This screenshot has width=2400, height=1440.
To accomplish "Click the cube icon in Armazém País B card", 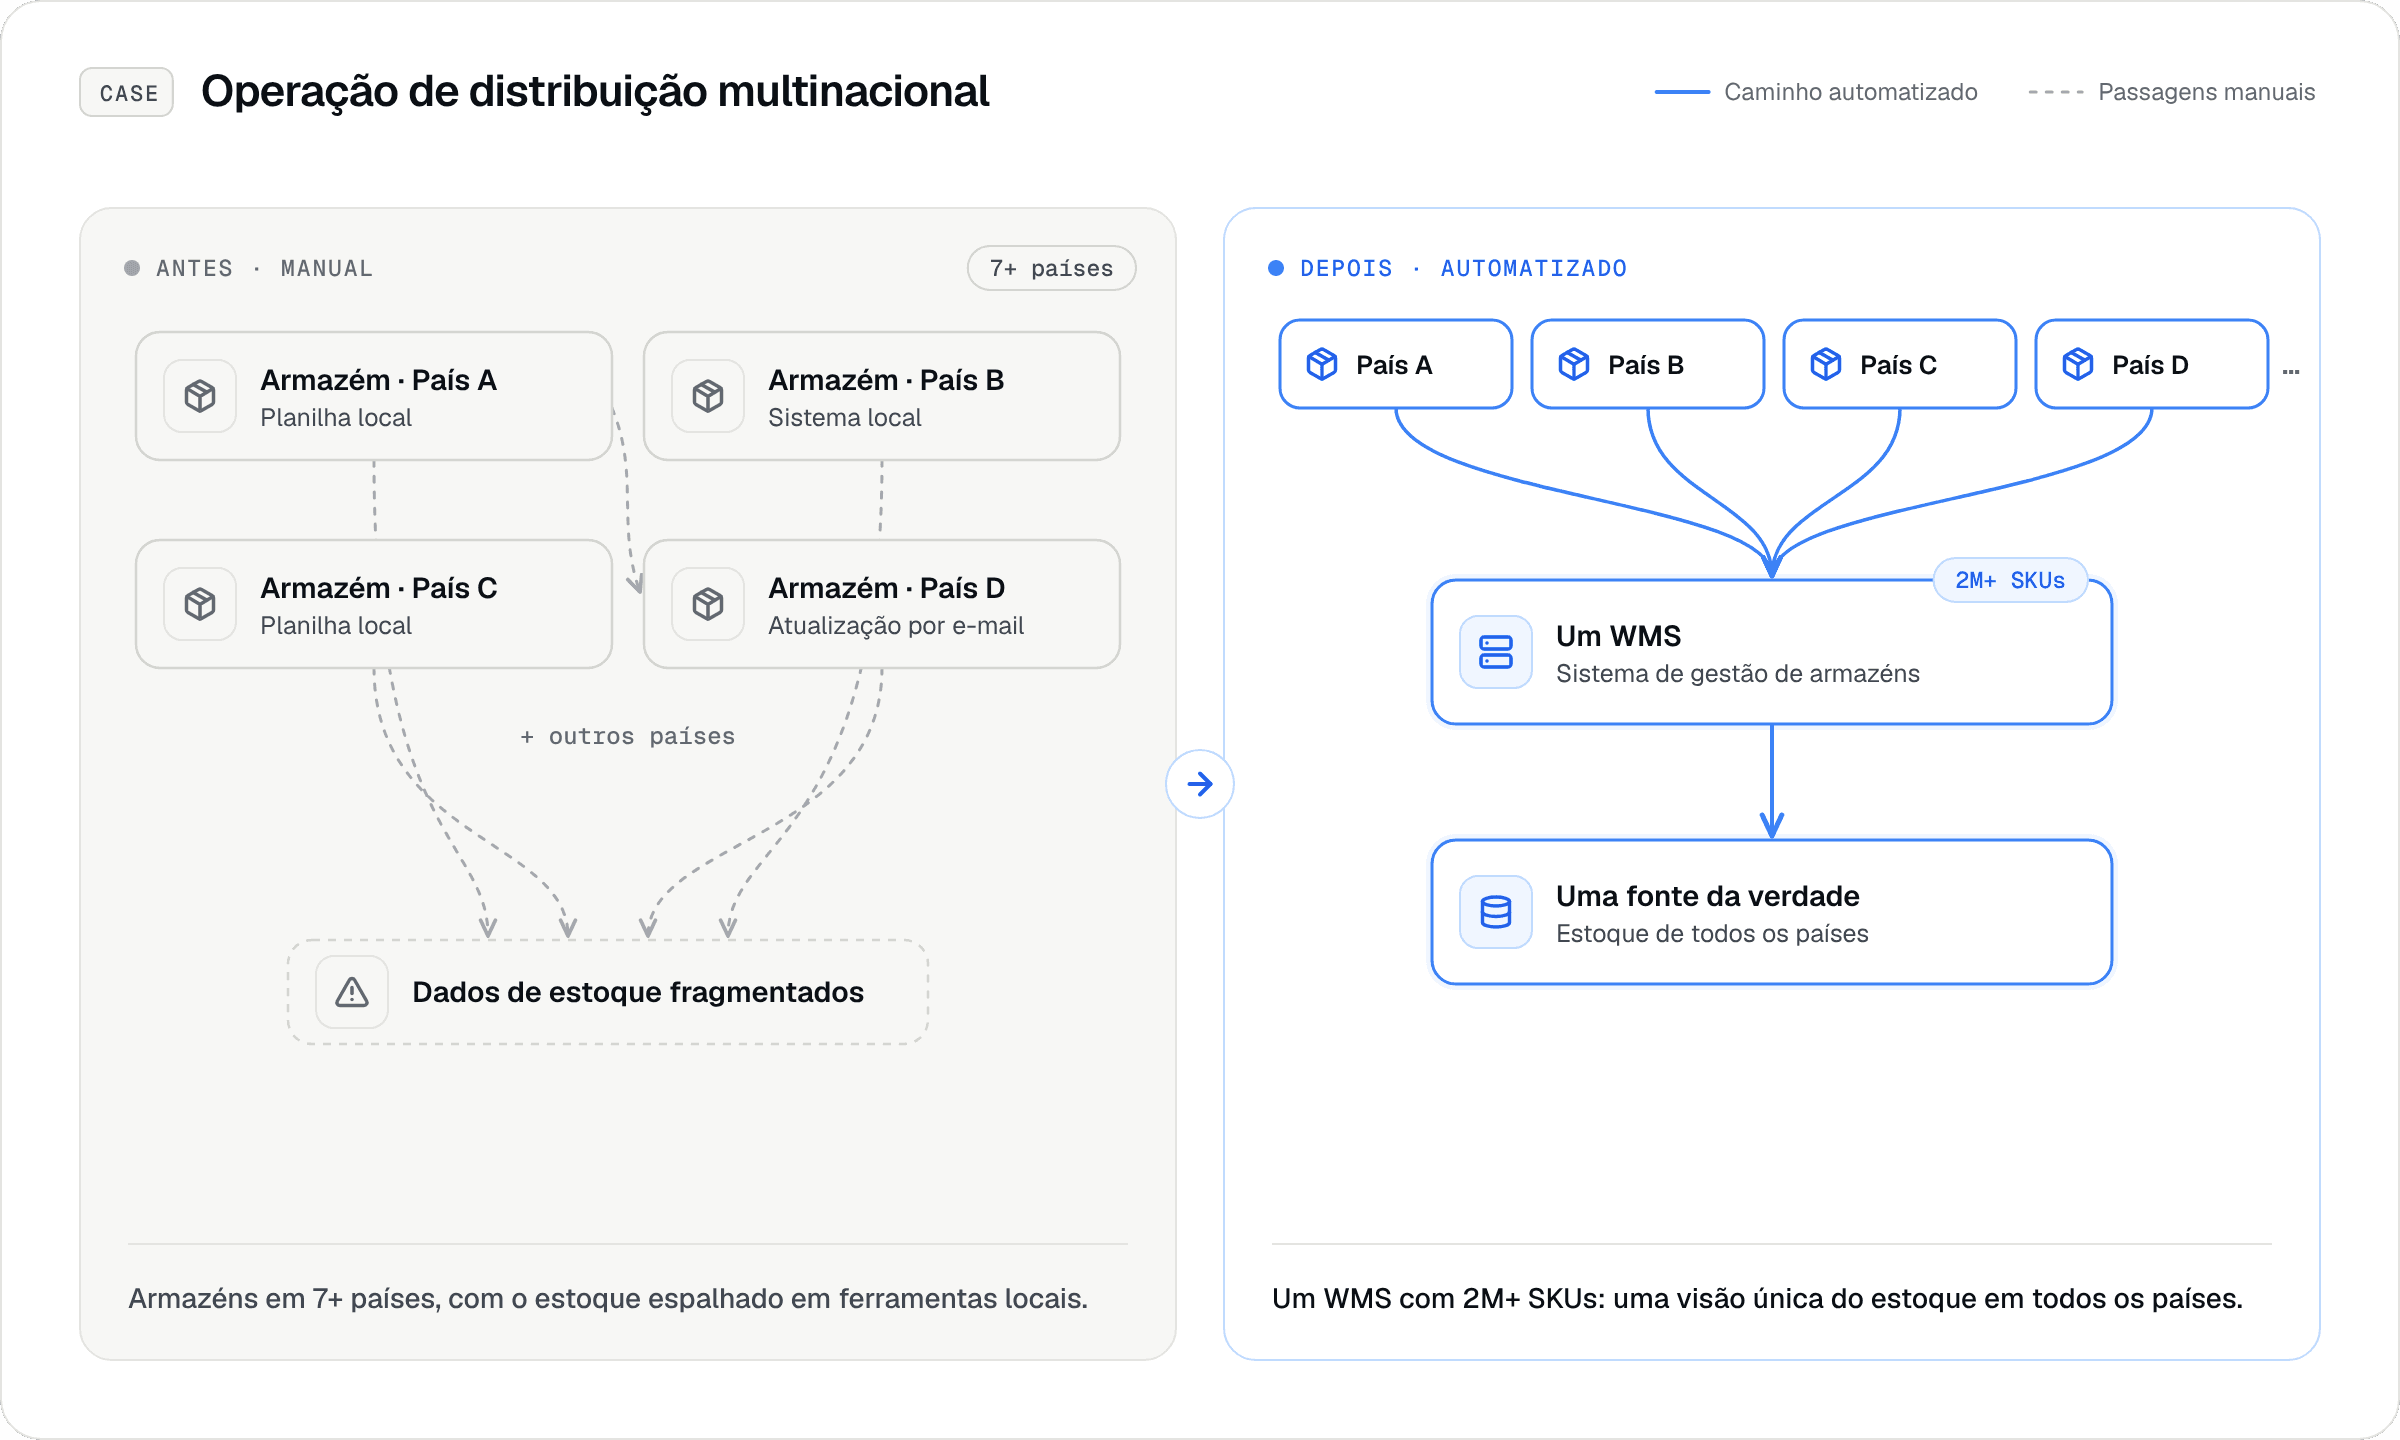I will coord(708,396).
